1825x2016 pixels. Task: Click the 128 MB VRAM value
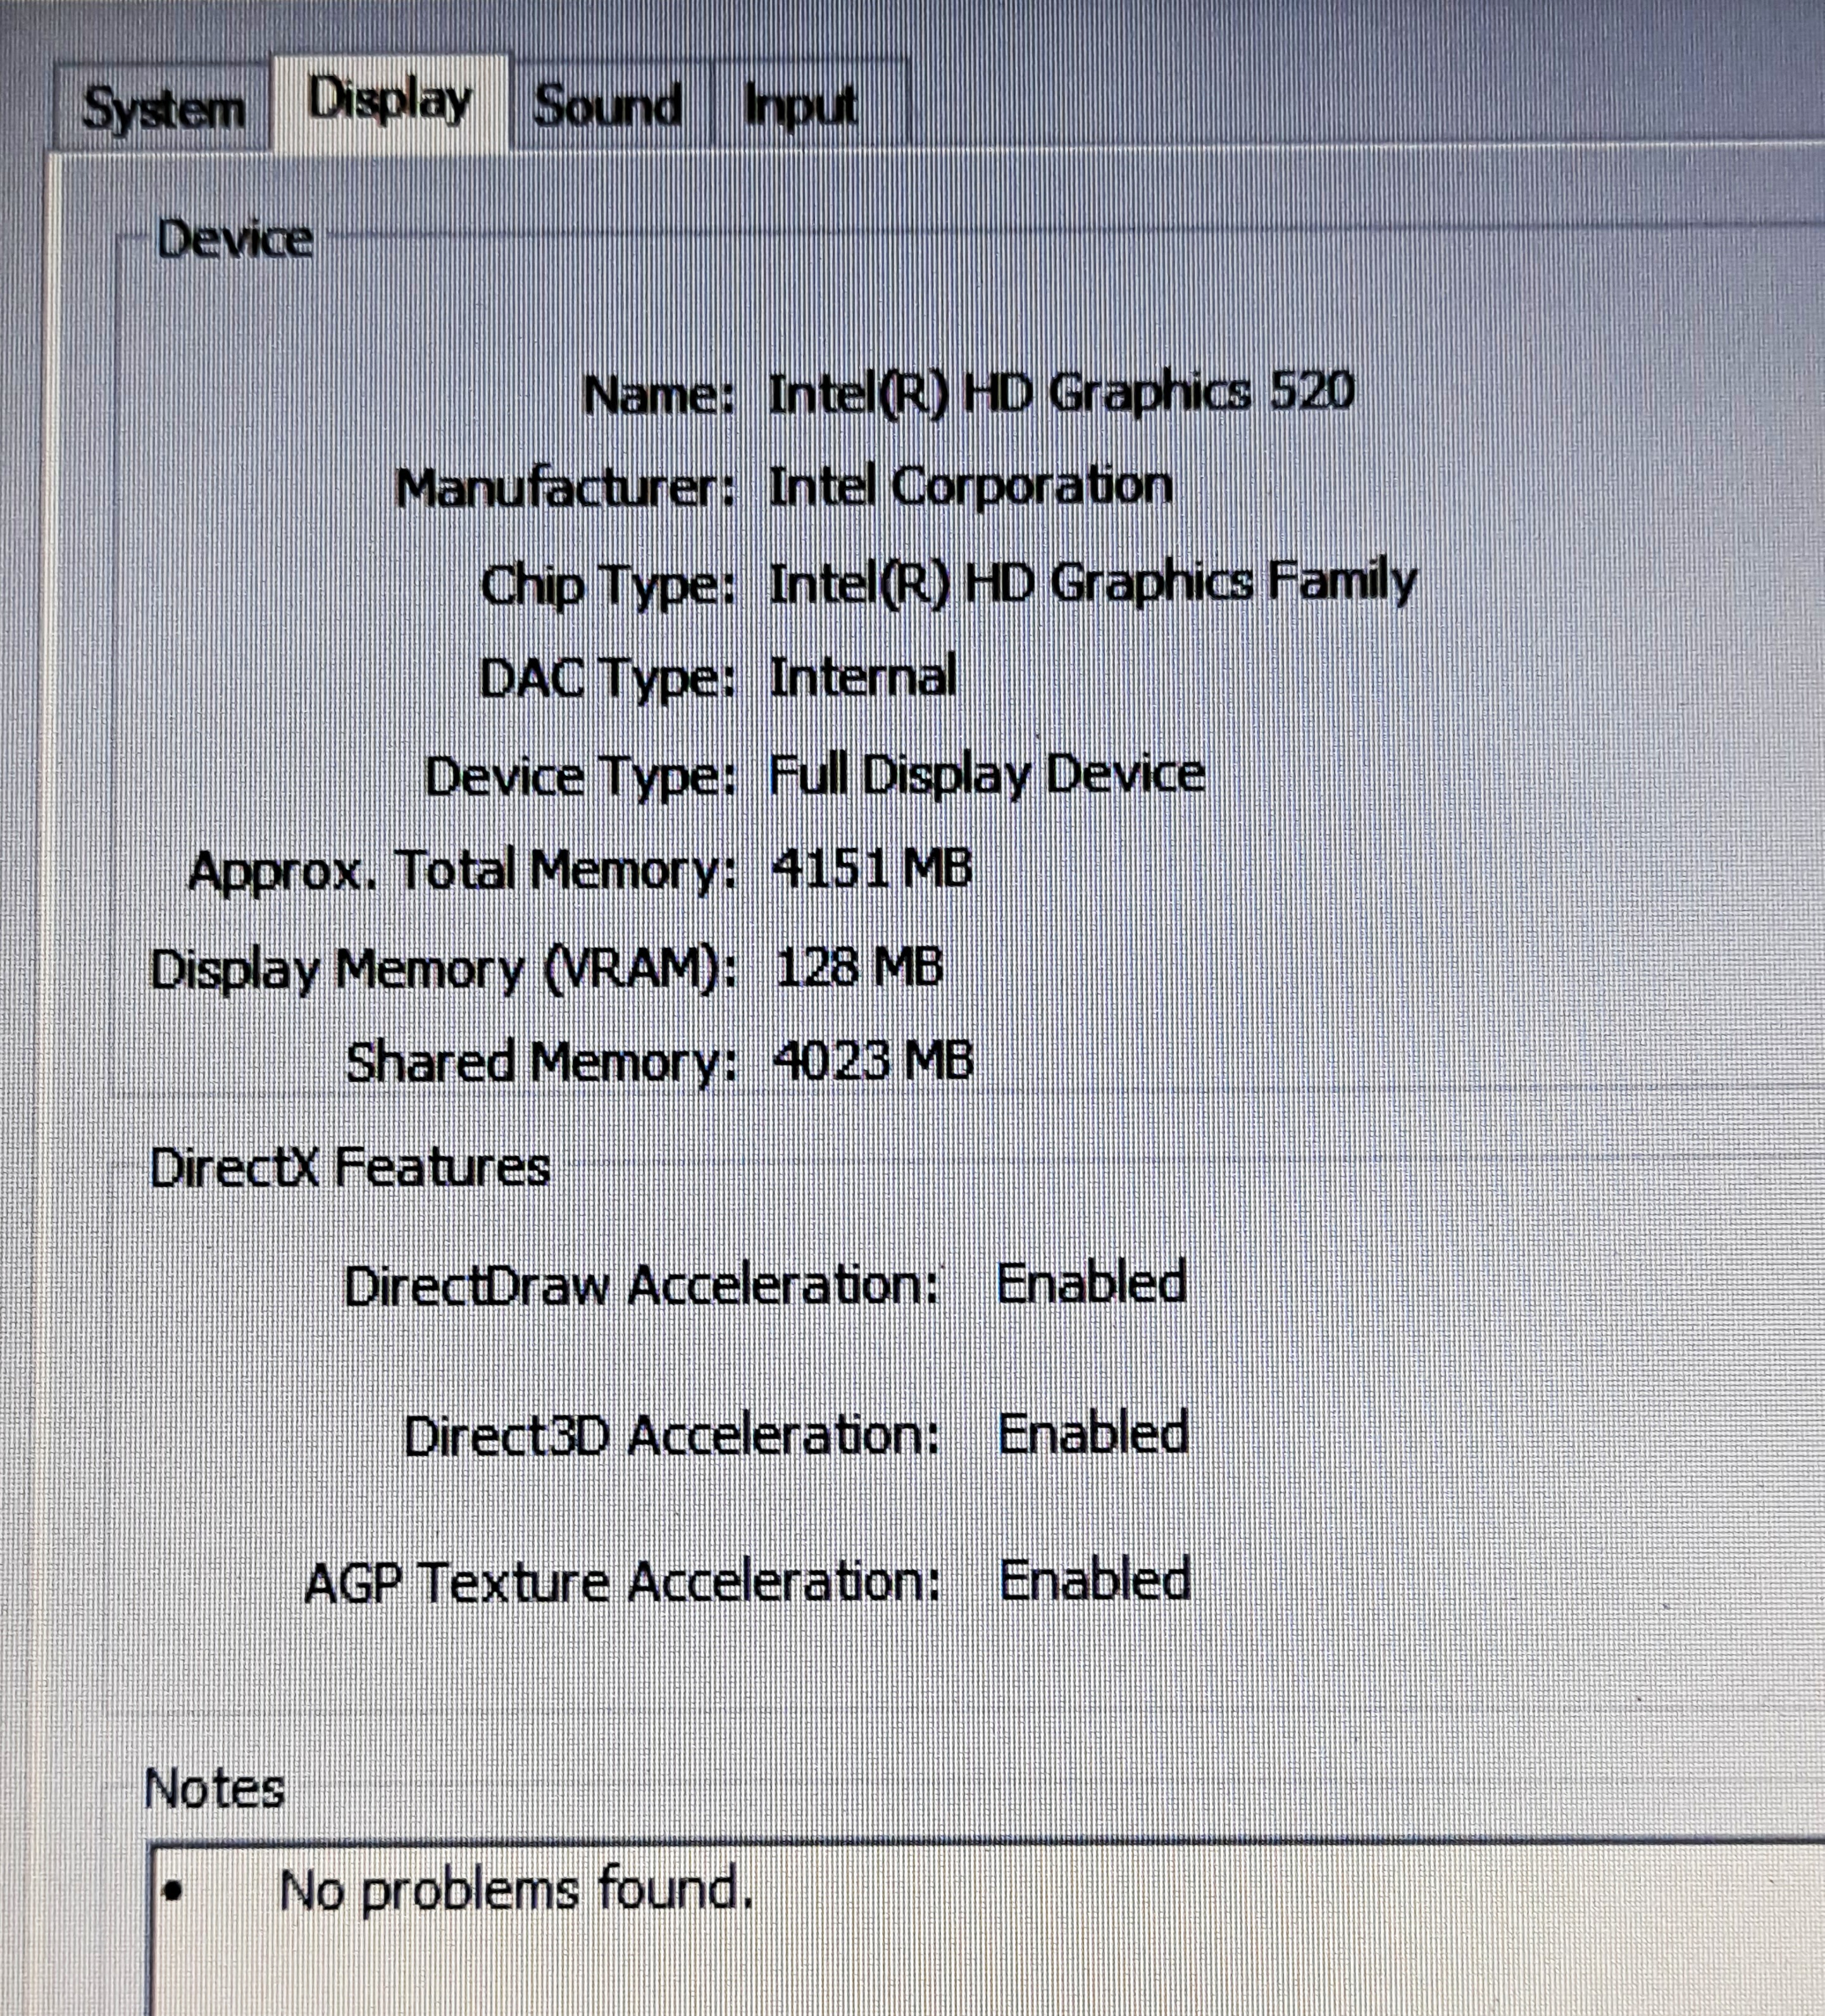858,967
